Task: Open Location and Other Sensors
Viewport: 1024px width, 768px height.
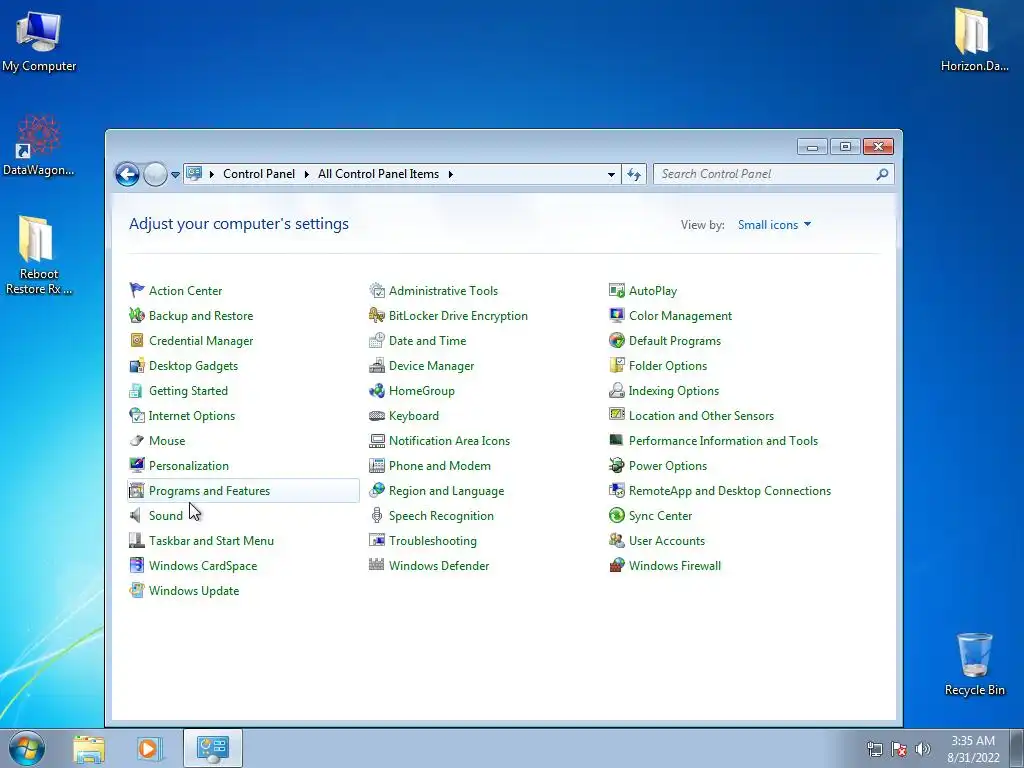Action: [701, 415]
